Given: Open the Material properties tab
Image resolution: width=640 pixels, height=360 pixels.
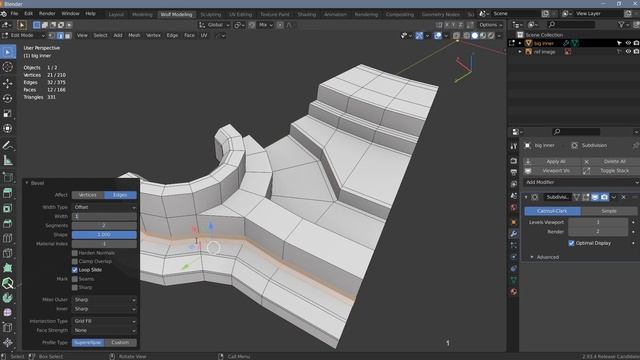Looking at the screenshot, I should pos(513,291).
